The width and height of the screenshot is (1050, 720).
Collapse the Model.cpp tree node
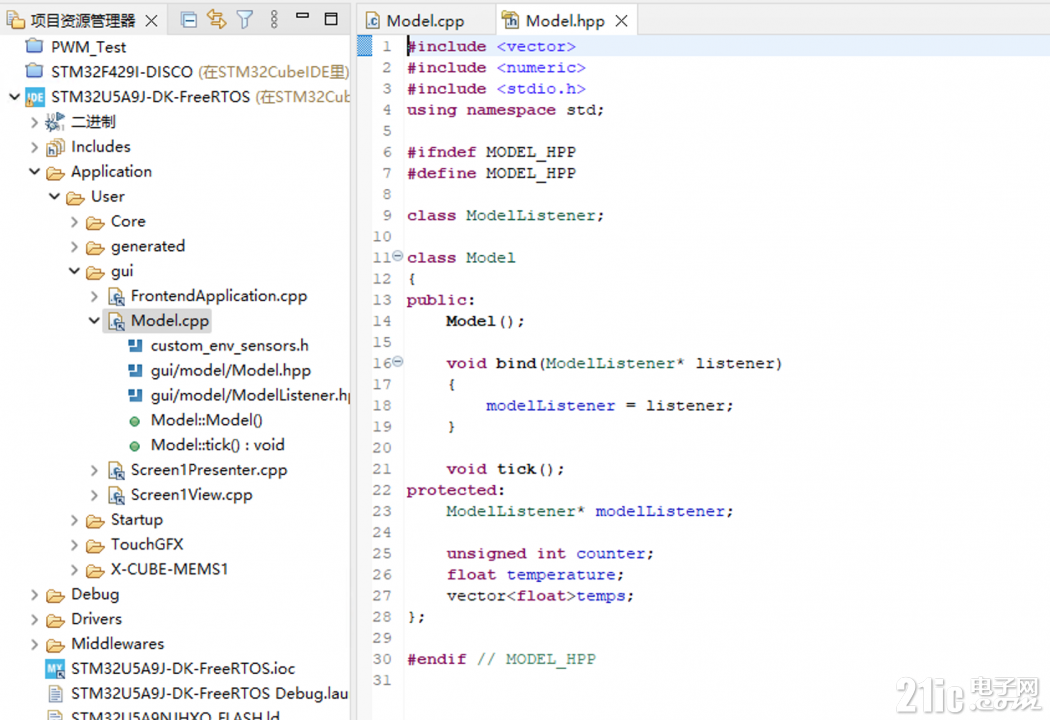tap(94, 320)
